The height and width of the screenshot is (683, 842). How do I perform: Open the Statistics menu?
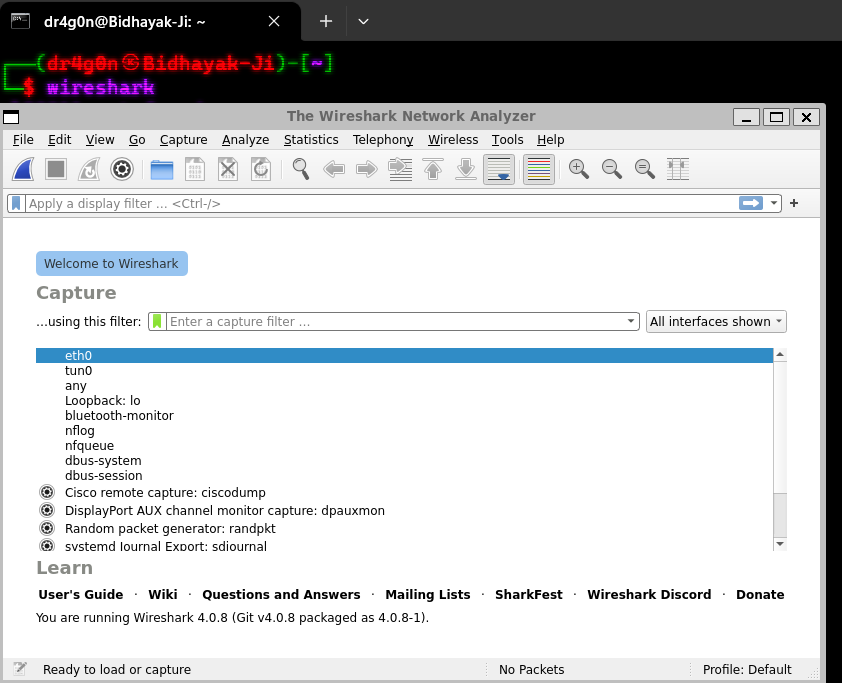[x=311, y=140]
